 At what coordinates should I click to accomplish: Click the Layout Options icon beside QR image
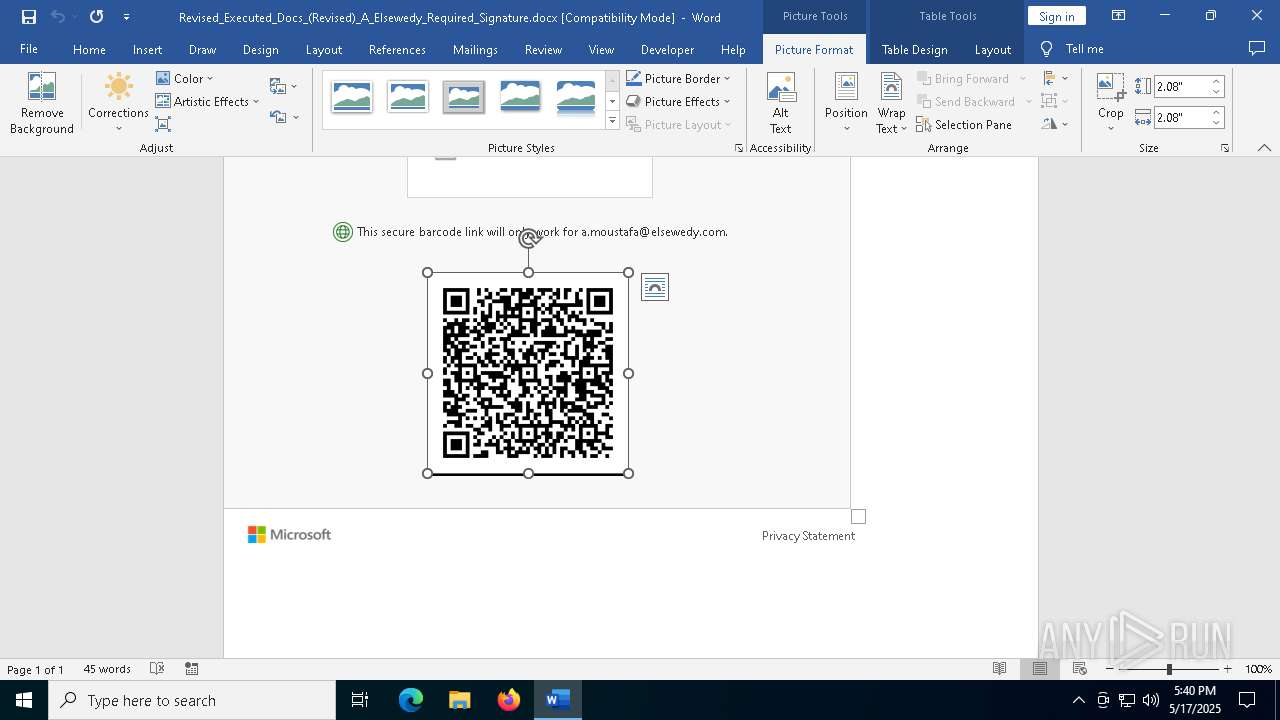655,288
